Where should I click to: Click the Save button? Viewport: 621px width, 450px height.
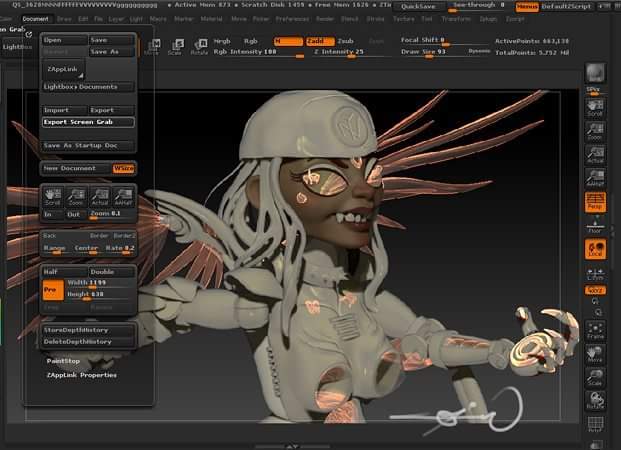(x=112, y=40)
